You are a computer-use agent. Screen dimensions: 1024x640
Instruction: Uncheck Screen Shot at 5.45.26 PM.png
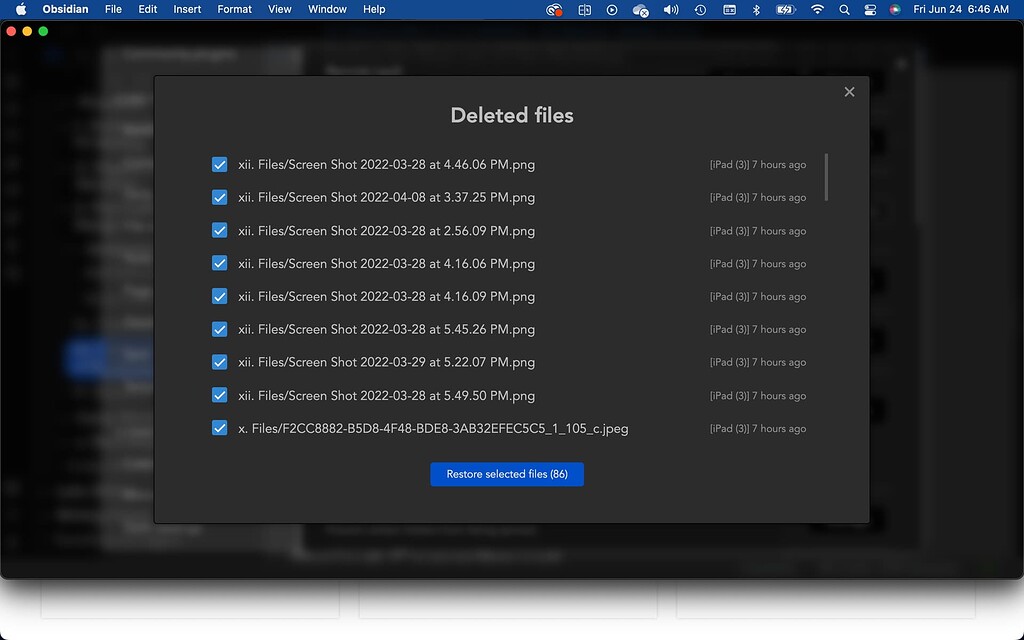click(219, 329)
